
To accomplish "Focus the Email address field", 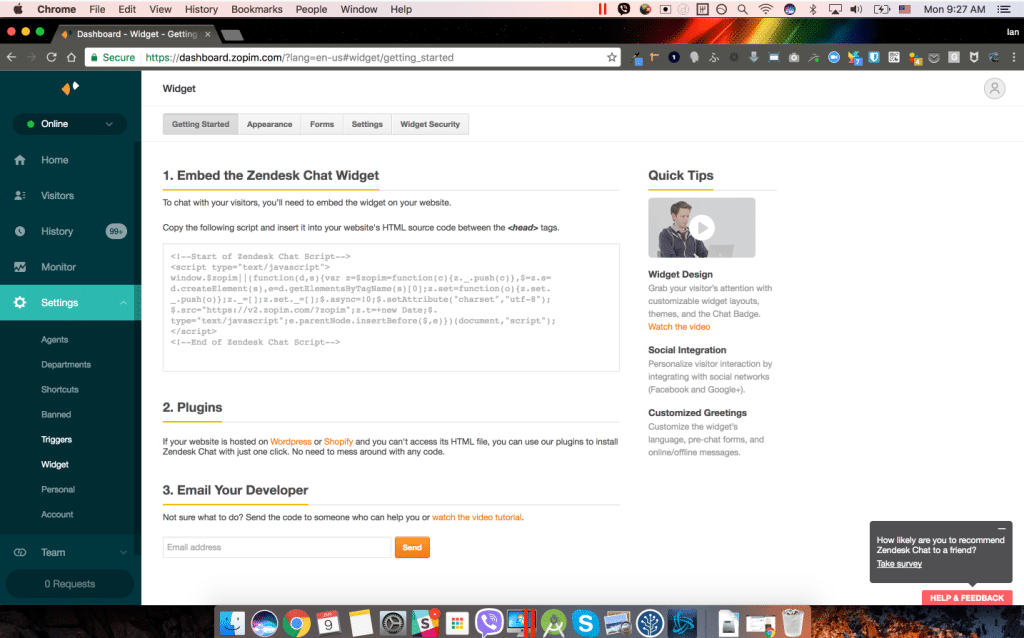I will pos(277,547).
